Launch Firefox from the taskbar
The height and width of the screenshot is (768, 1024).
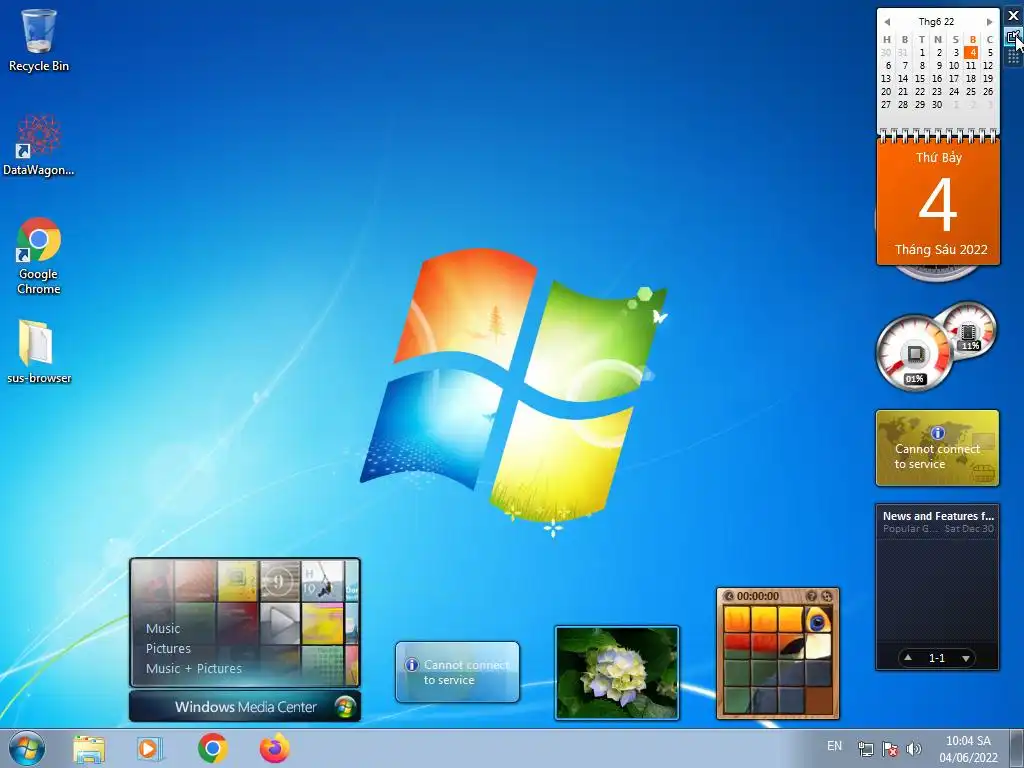pos(274,749)
